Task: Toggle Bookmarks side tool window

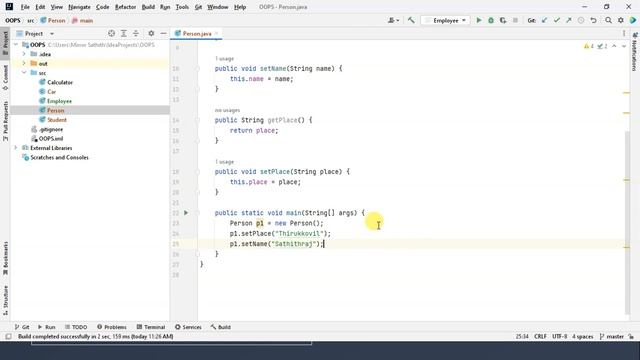Action: click(x=5, y=258)
